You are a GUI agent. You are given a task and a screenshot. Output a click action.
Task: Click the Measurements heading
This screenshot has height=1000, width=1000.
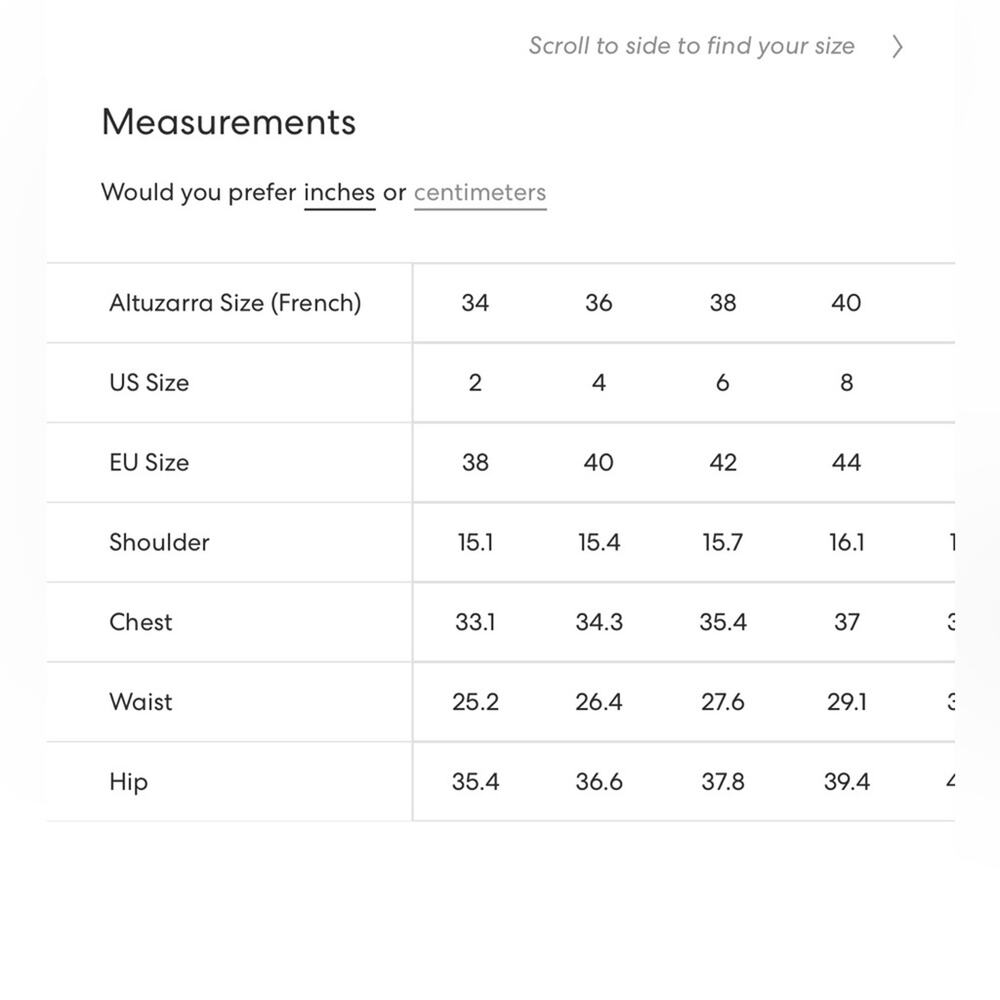coord(229,122)
